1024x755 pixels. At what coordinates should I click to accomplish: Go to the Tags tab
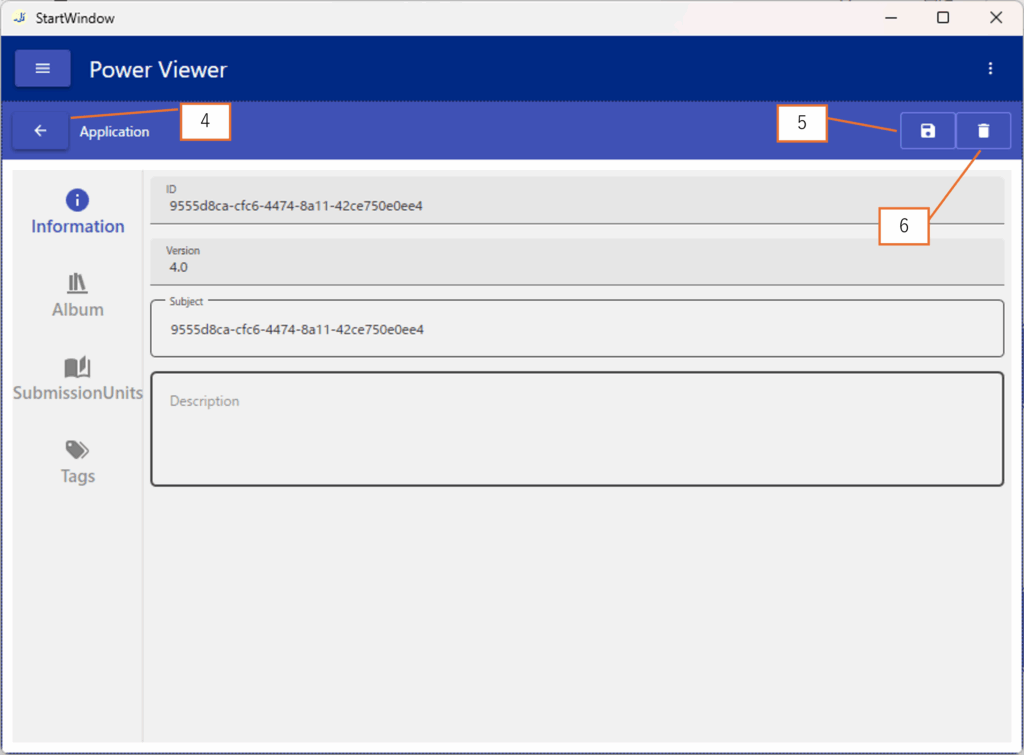pyautogui.click(x=77, y=461)
